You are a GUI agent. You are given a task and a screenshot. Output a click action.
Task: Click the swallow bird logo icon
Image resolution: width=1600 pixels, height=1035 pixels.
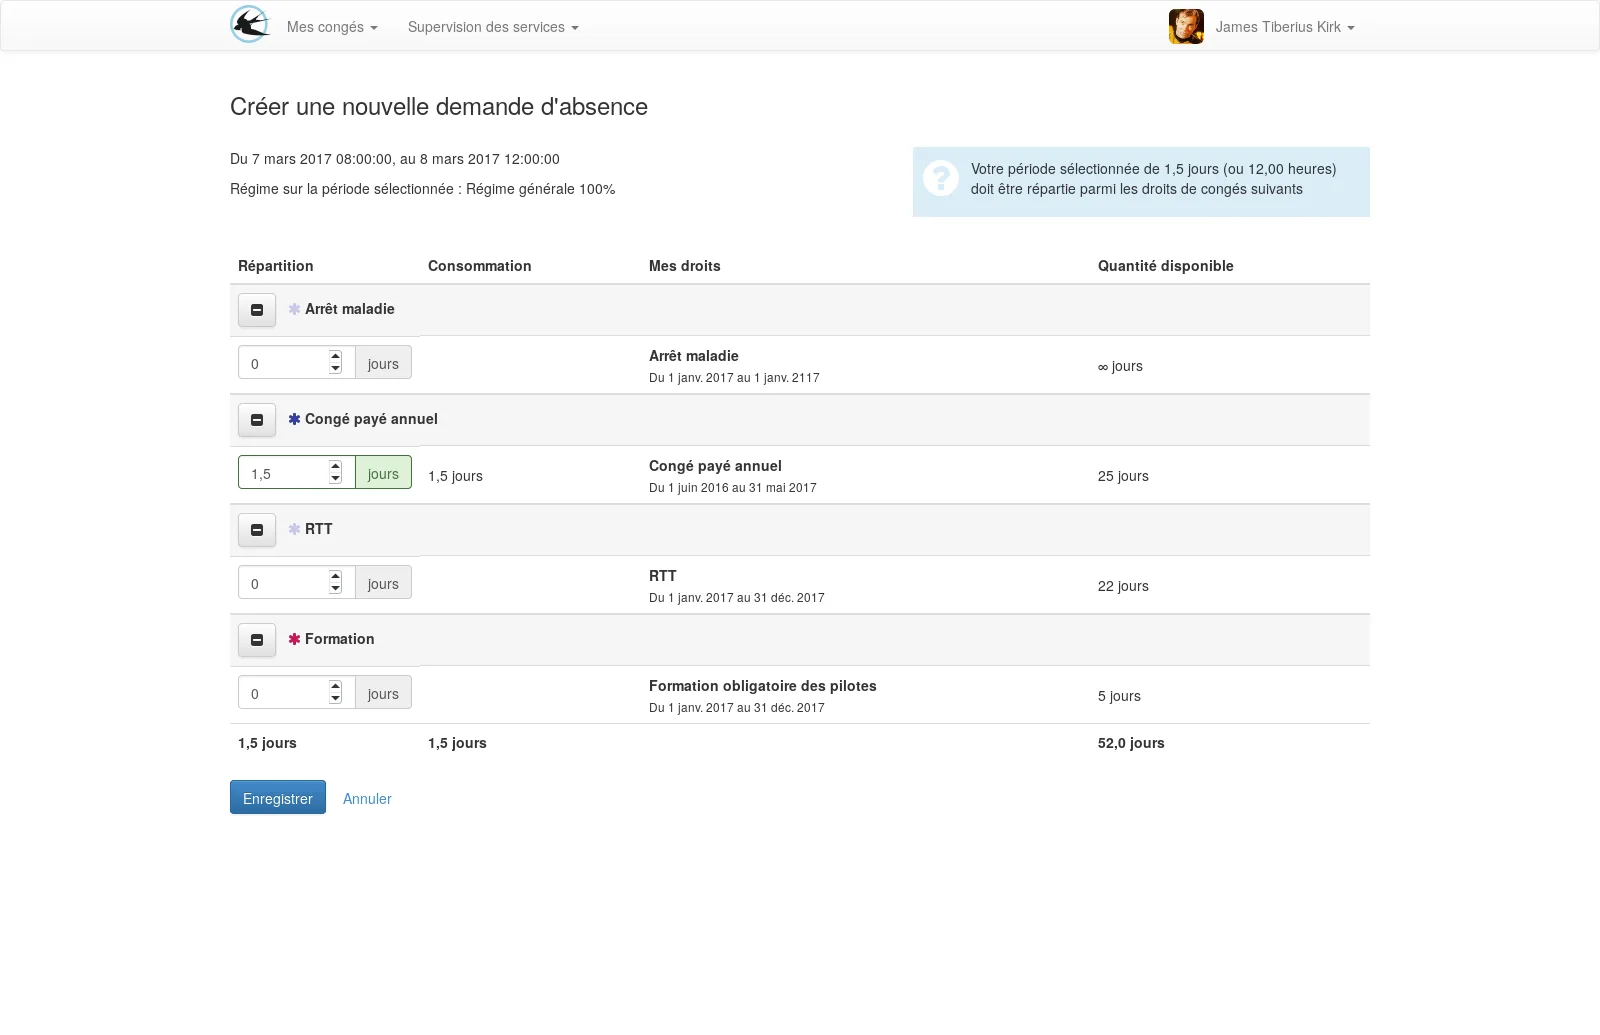pyautogui.click(x=249, y=25)
